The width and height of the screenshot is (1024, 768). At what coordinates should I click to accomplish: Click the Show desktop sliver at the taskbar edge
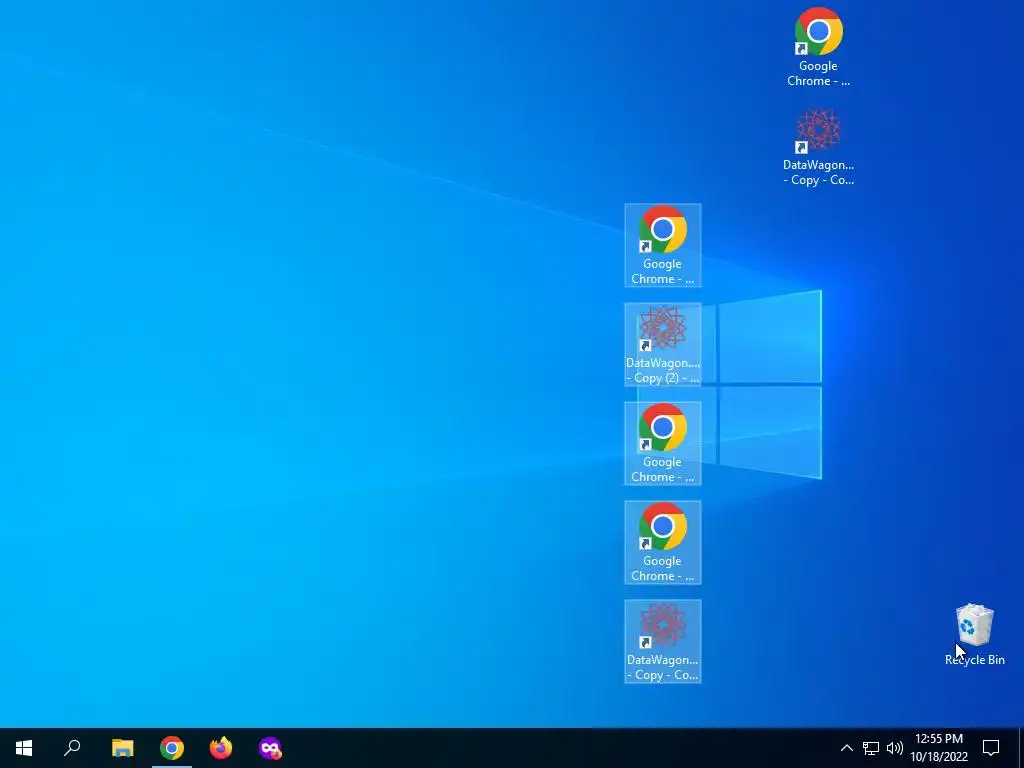[1021, 748]
